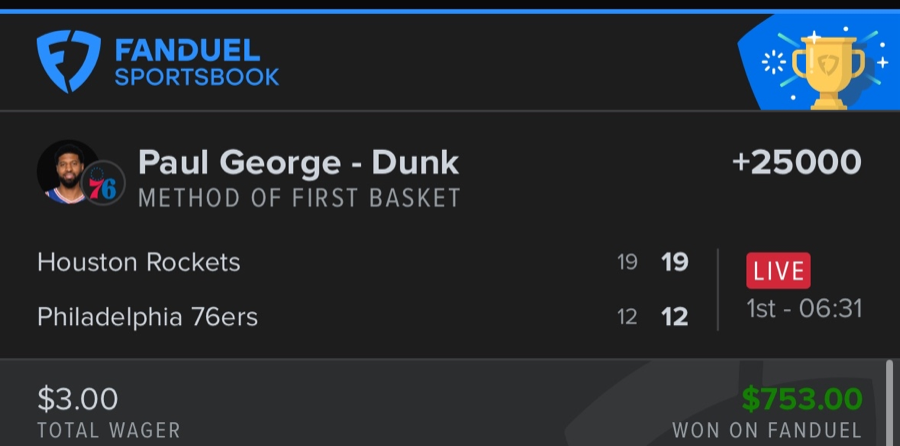Screen dimensions: 900x446
Task: Select the Houston Rockets team name
Action: coord(139,262)
